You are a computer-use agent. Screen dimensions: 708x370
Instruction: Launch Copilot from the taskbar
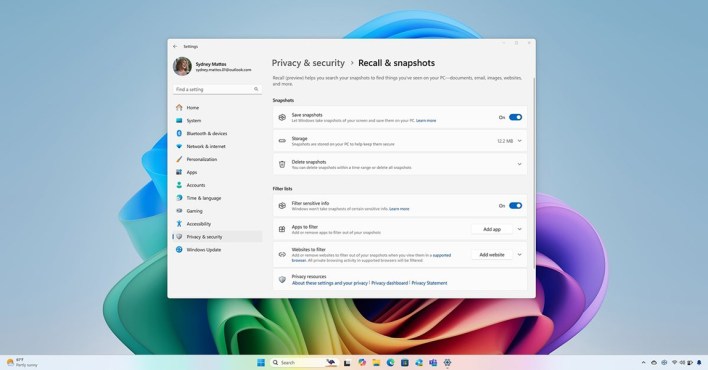point(362,362)
